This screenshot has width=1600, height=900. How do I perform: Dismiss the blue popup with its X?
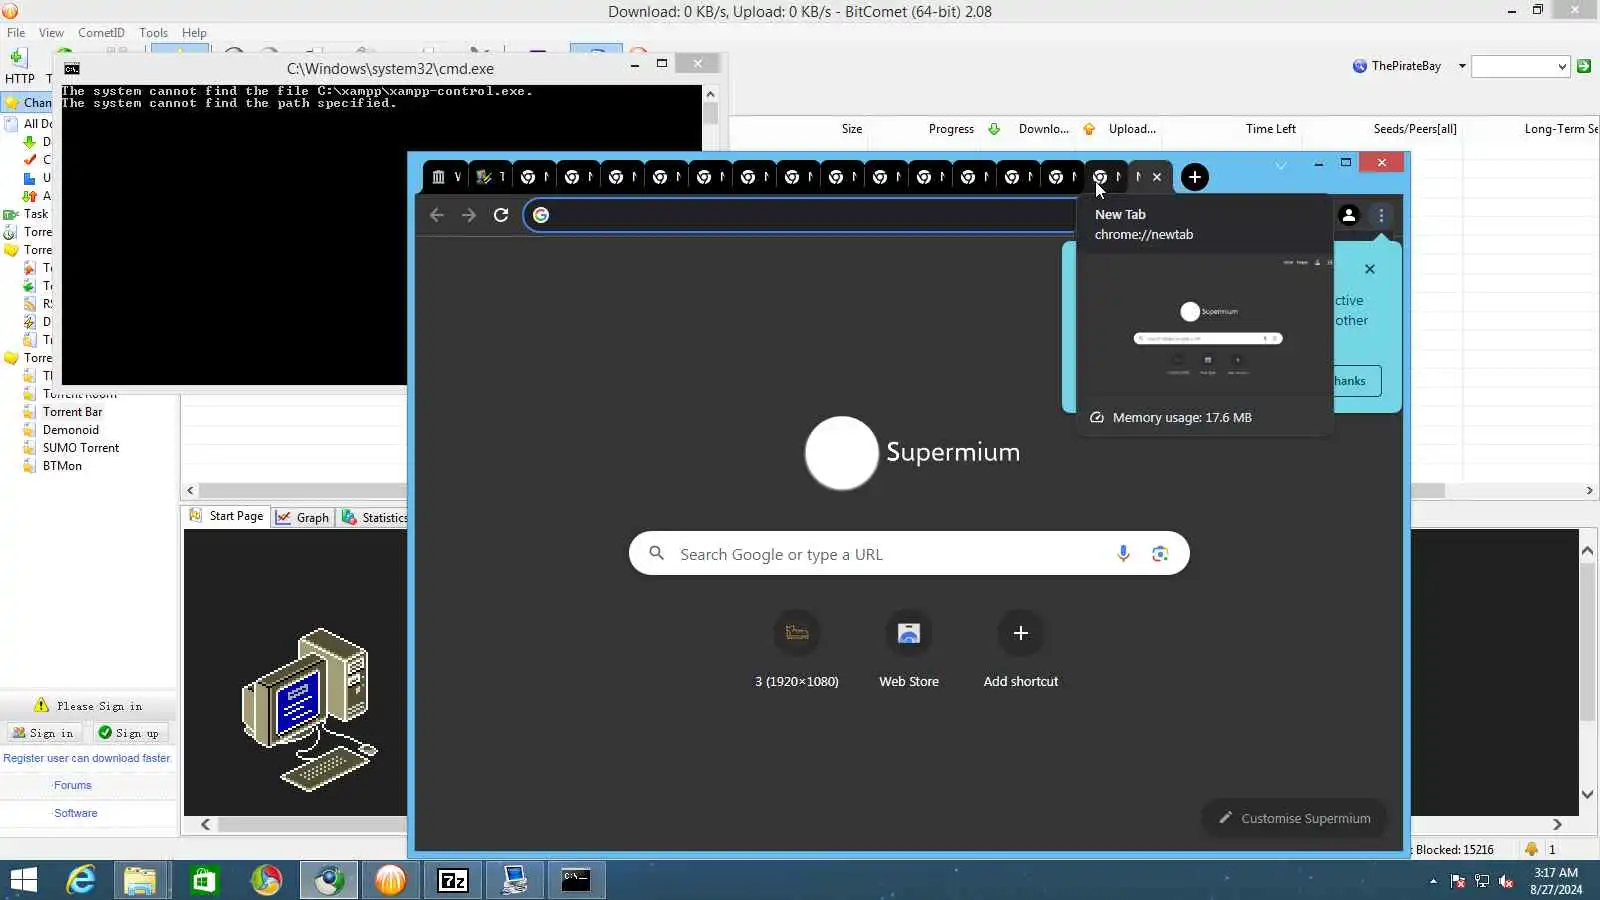[x=1370, y=269]
